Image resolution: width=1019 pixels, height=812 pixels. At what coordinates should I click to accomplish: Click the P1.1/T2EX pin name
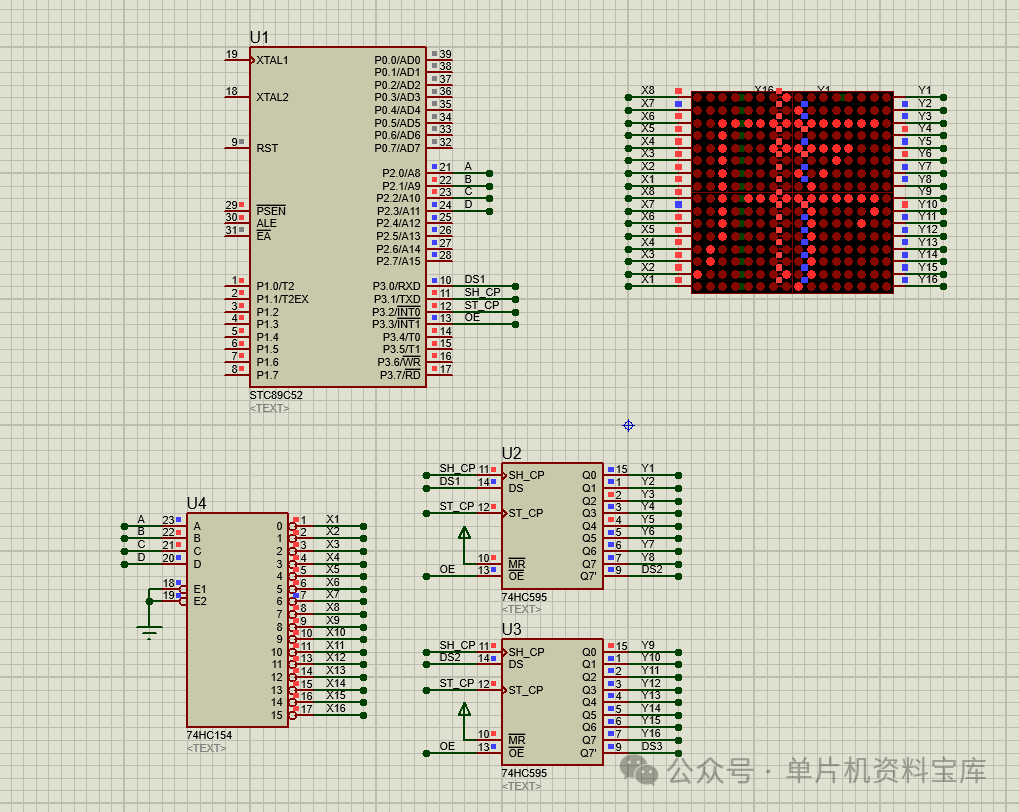point(282,299)
